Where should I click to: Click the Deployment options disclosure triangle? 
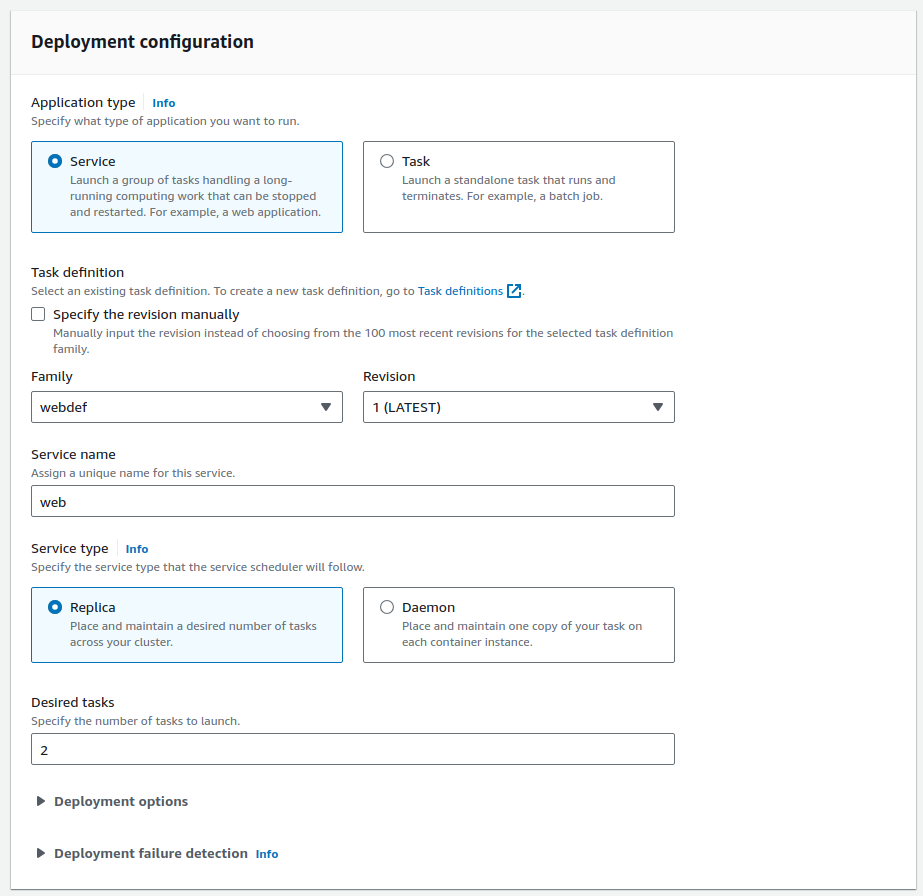pos(40,801)
